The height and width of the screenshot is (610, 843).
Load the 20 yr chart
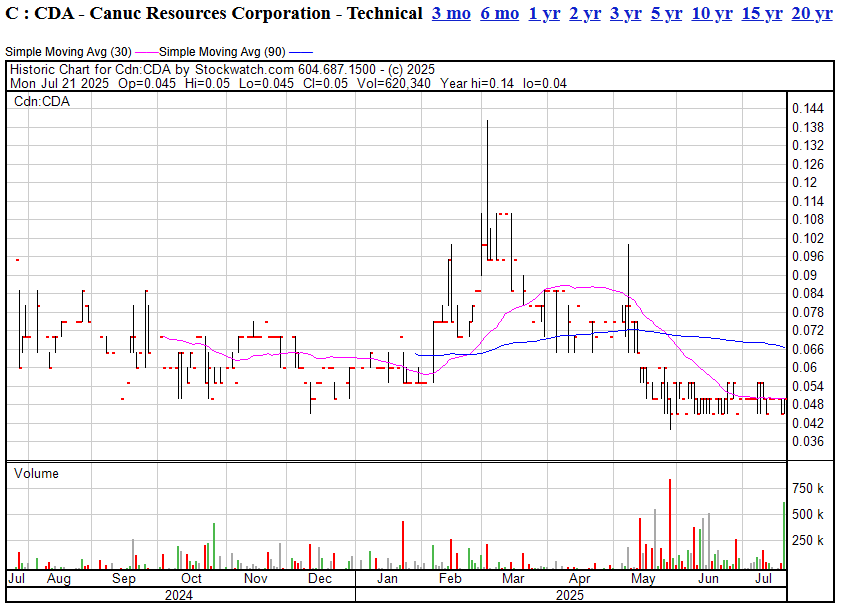click(812, 13)
